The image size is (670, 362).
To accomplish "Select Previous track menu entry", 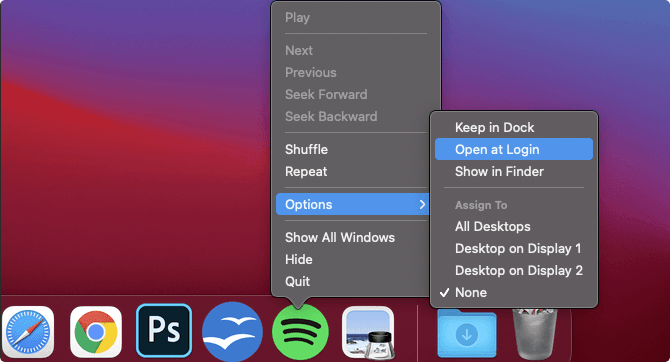I will coord(356,73).
